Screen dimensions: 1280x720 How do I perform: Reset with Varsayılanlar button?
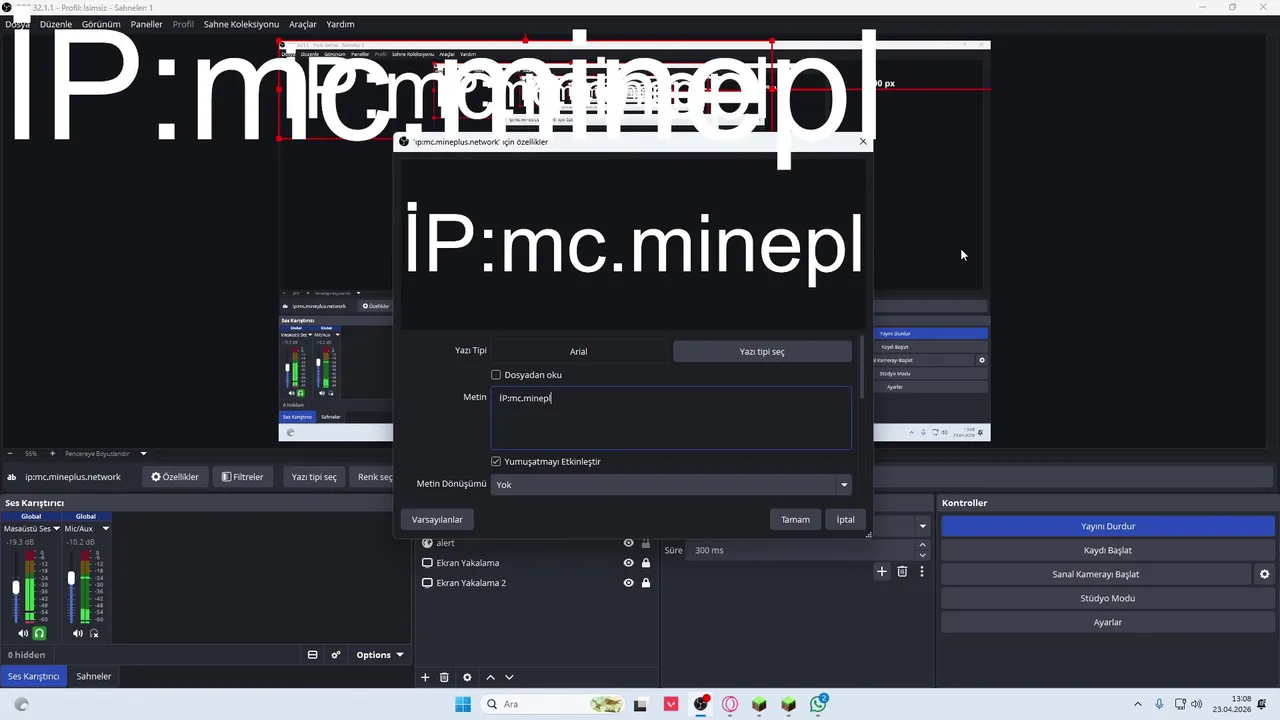[x=438, y=519]
